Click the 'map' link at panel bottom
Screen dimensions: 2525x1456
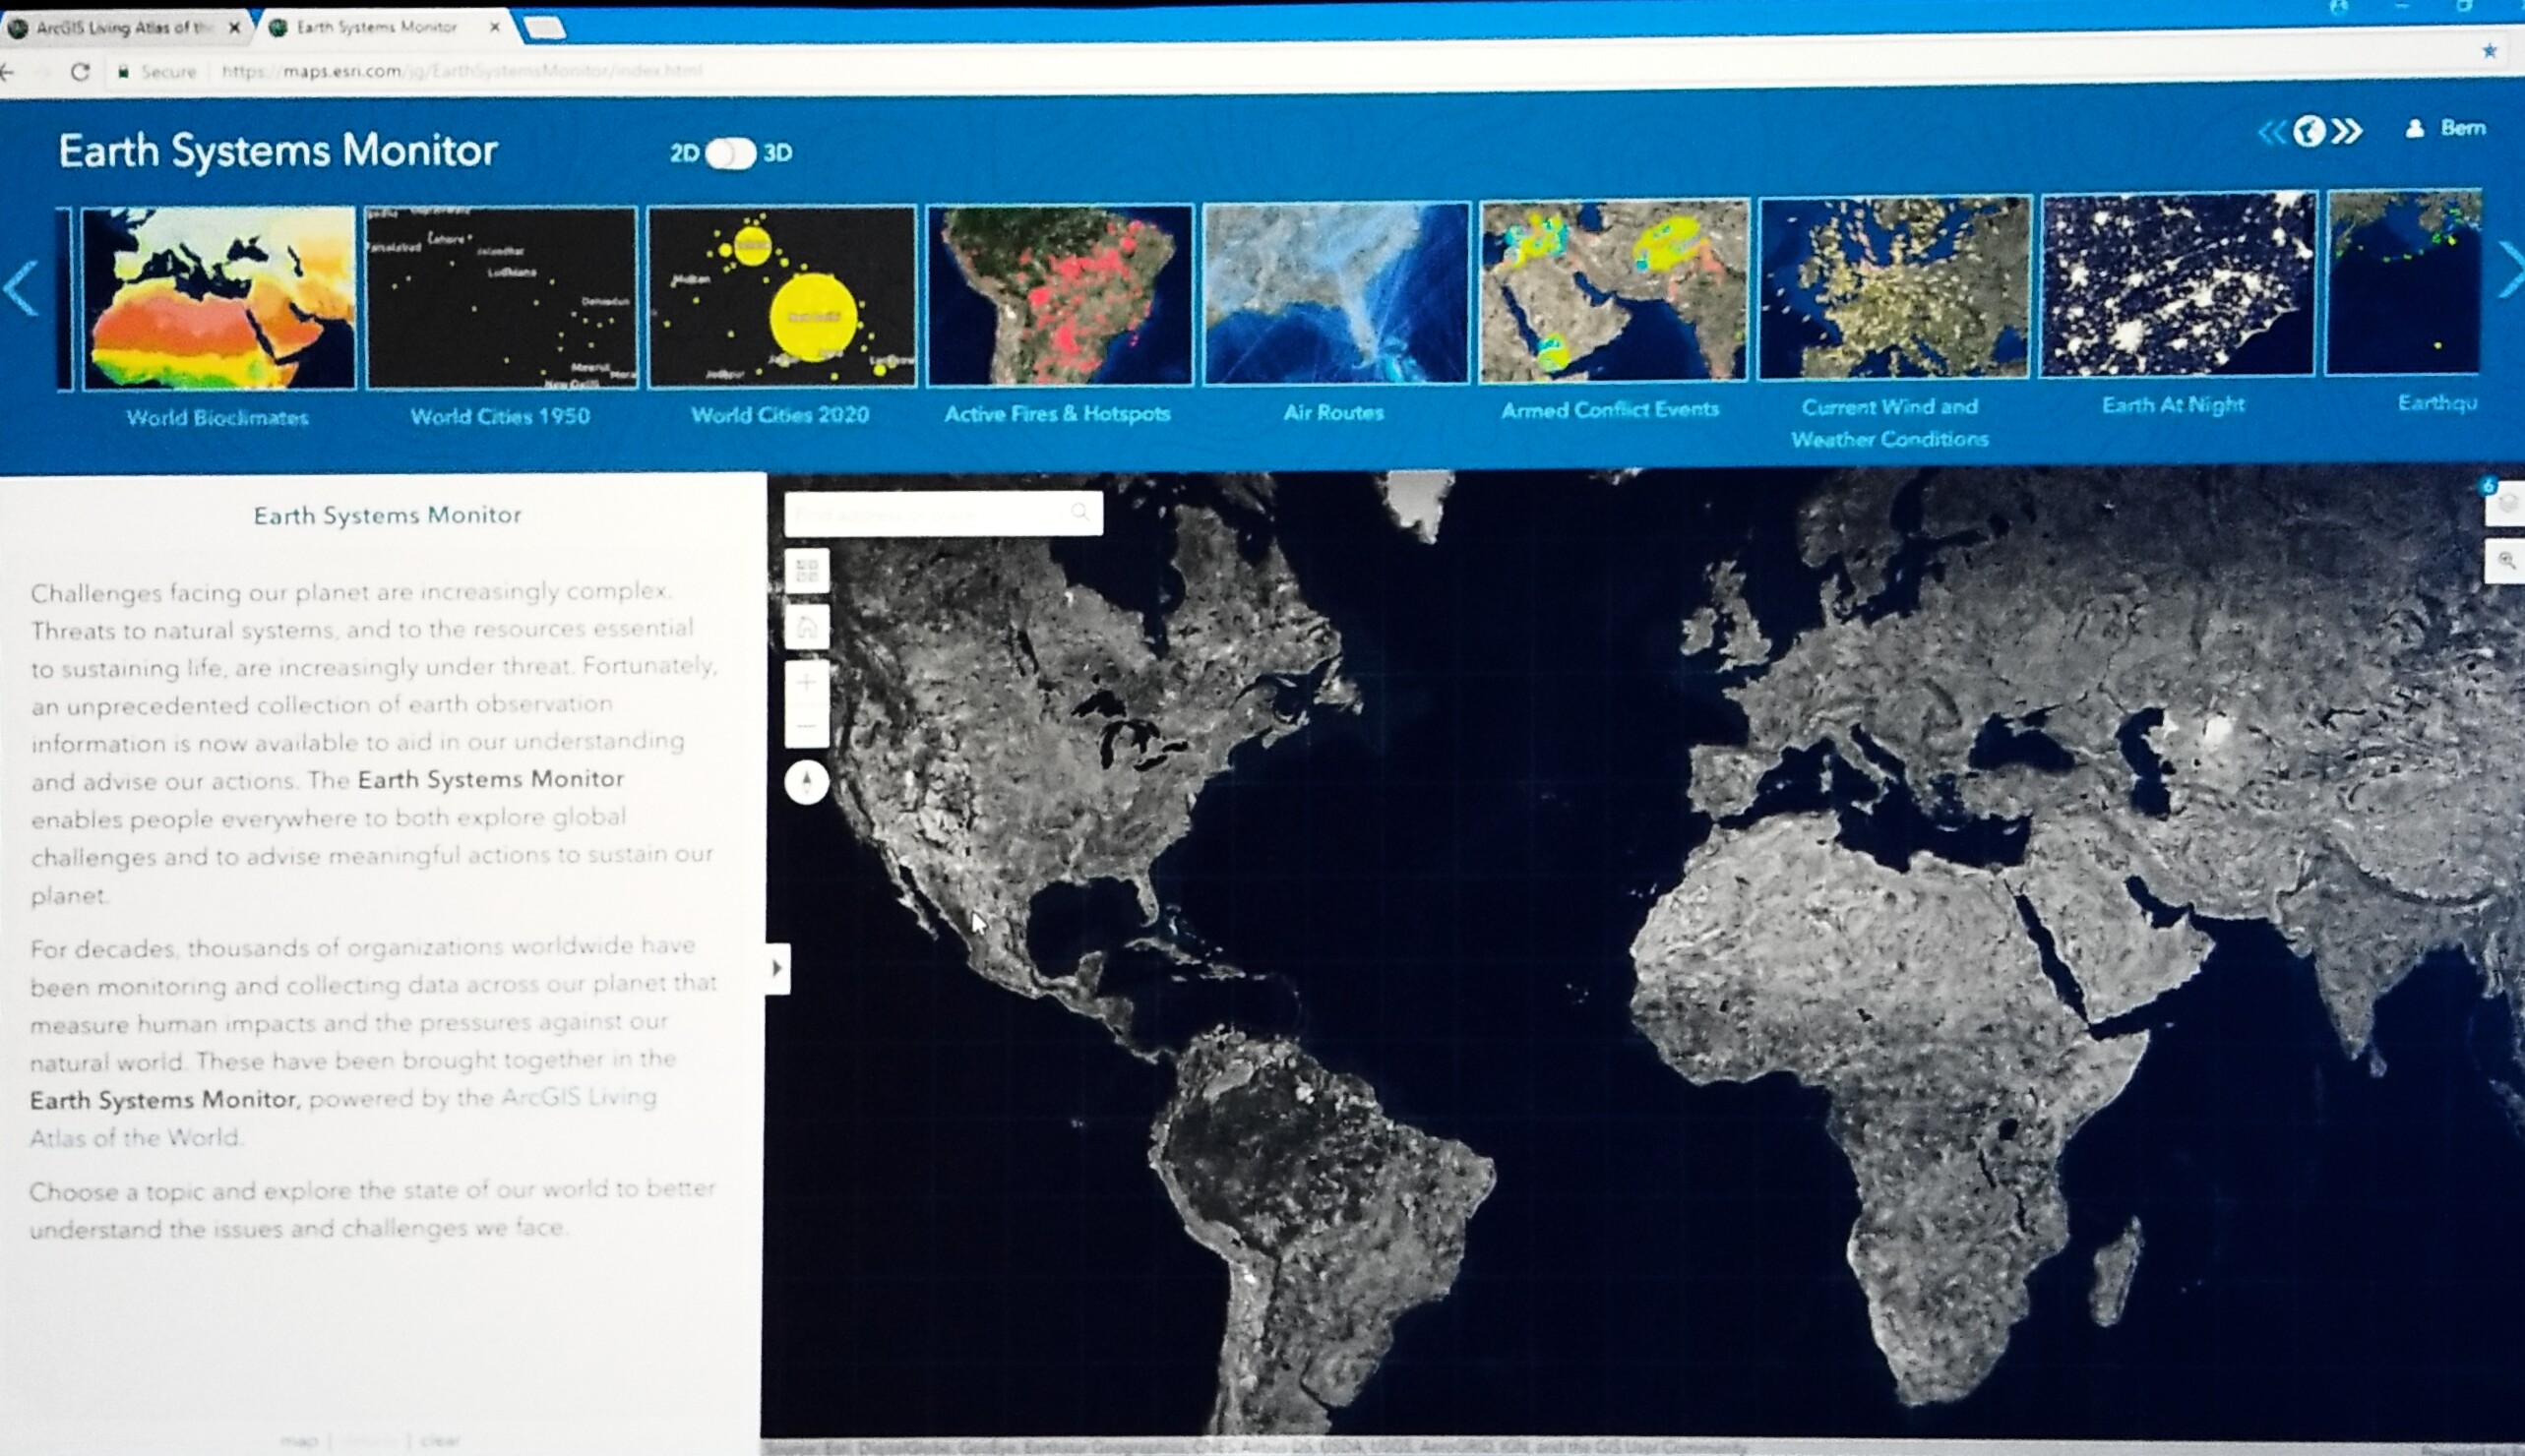pyautogui.click(x=298, y=1441)
